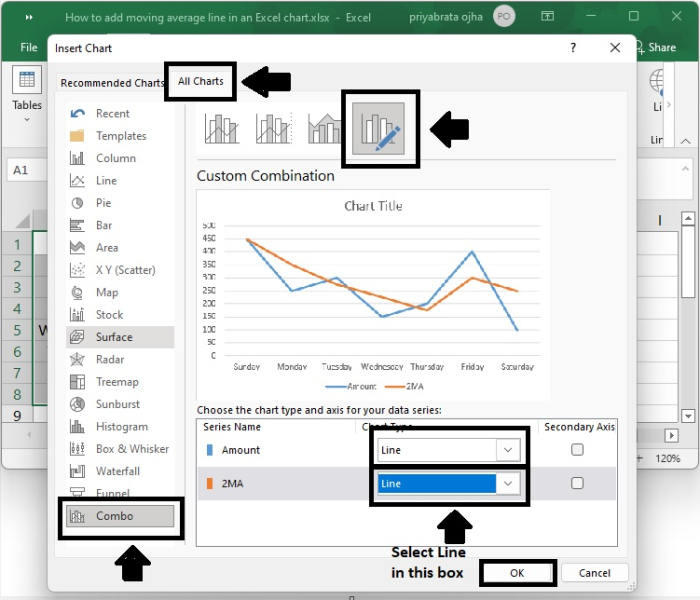Image resolution: width=700 pixels, height=600 pixels.
Task: Choose Clustered Column - Line on Secondary Axis
Action: 273,129
